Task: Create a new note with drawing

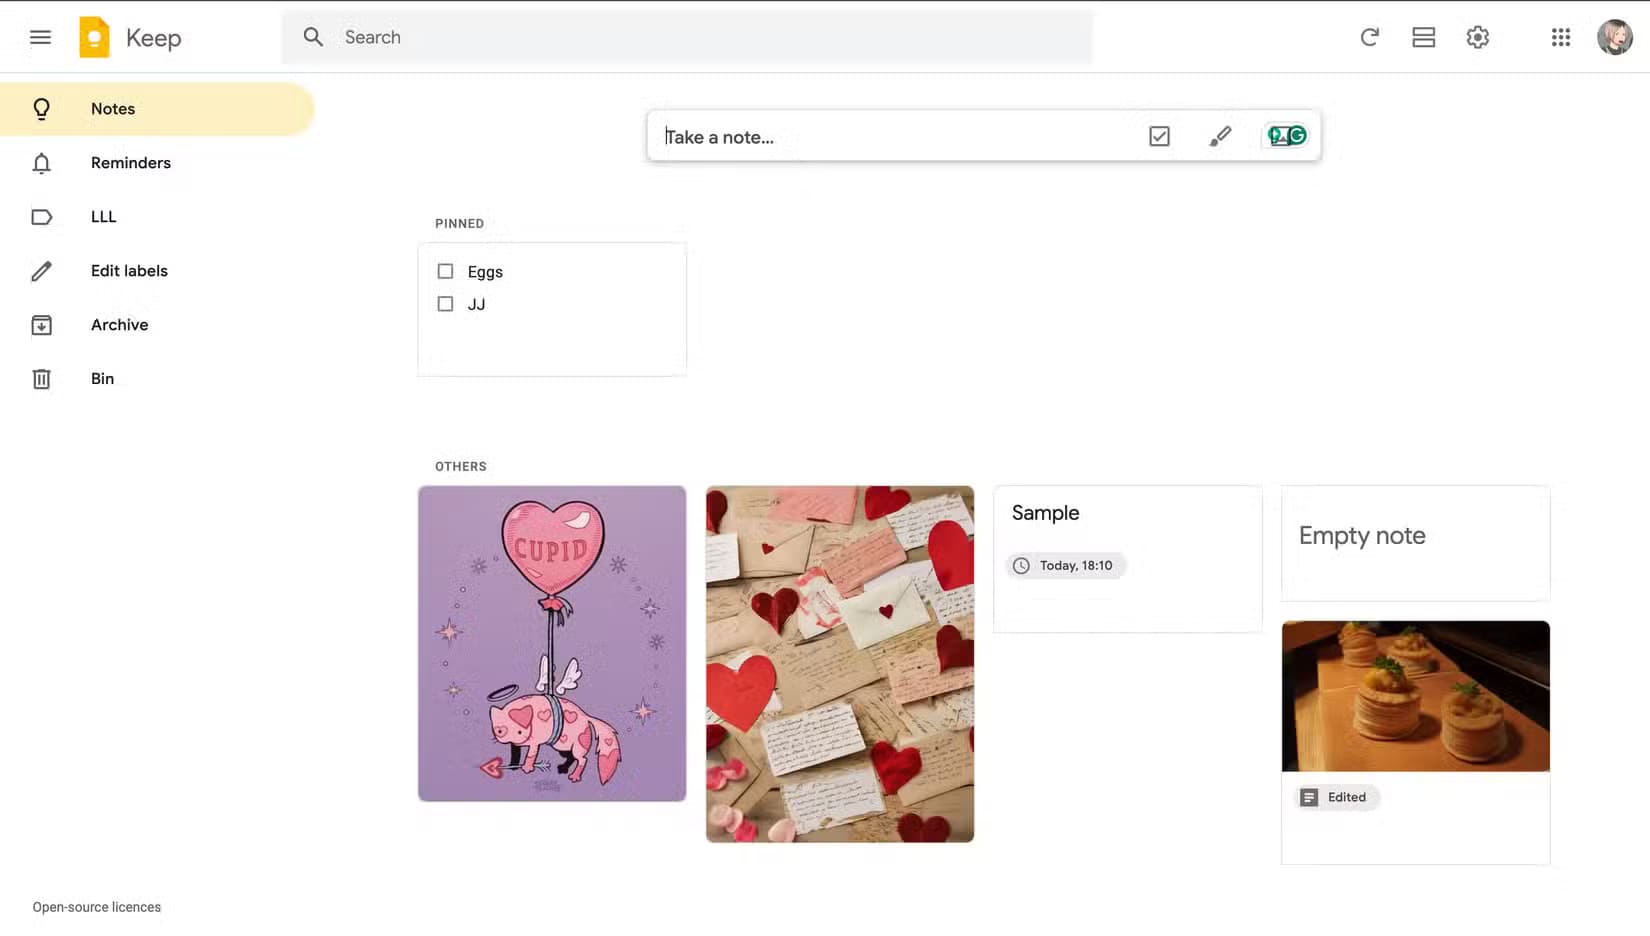Action: click(x=1220, y=136)
